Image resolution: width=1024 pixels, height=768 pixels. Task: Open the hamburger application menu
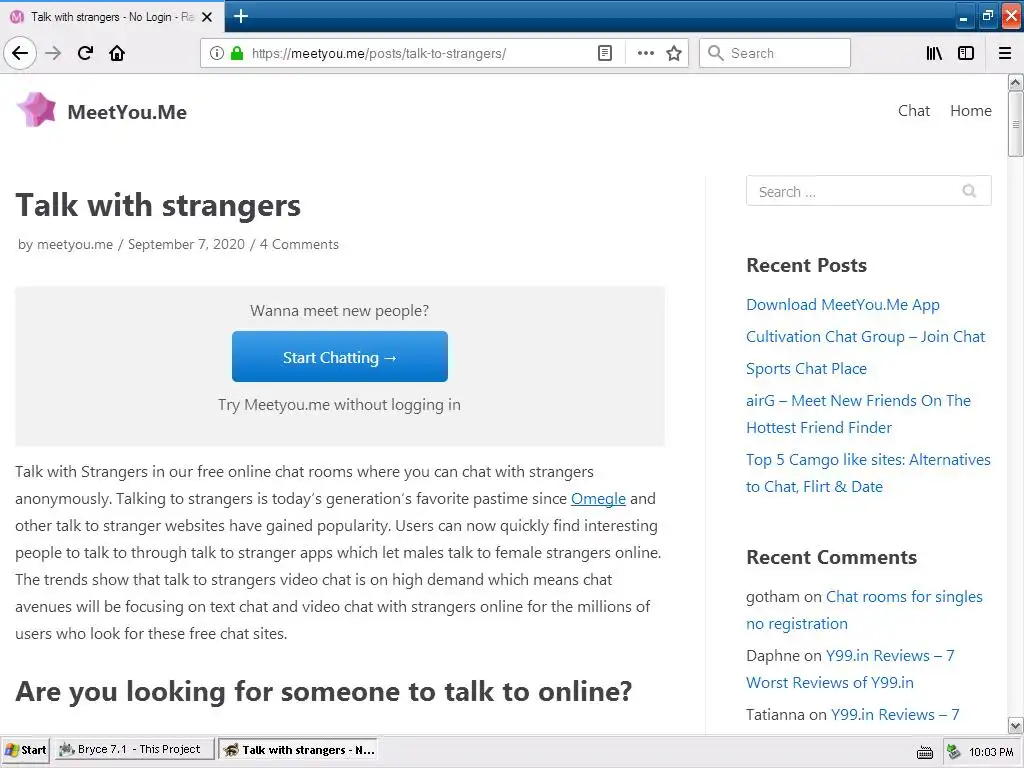tap(1005, 54)
